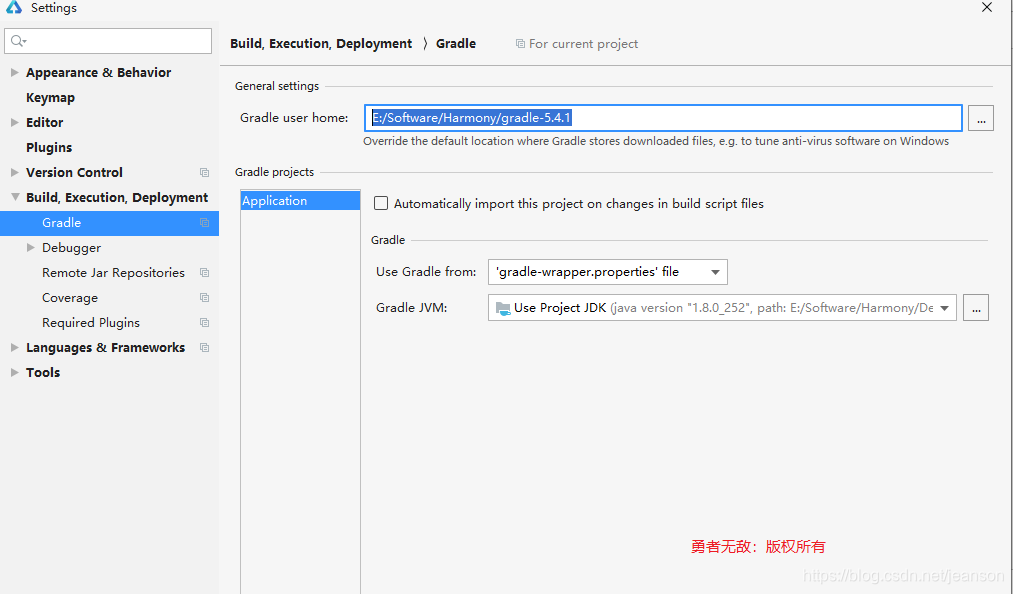This screenshot has width=1013, height=594.
Task: Expand the Editor section arrow
Action: [14, 122]
